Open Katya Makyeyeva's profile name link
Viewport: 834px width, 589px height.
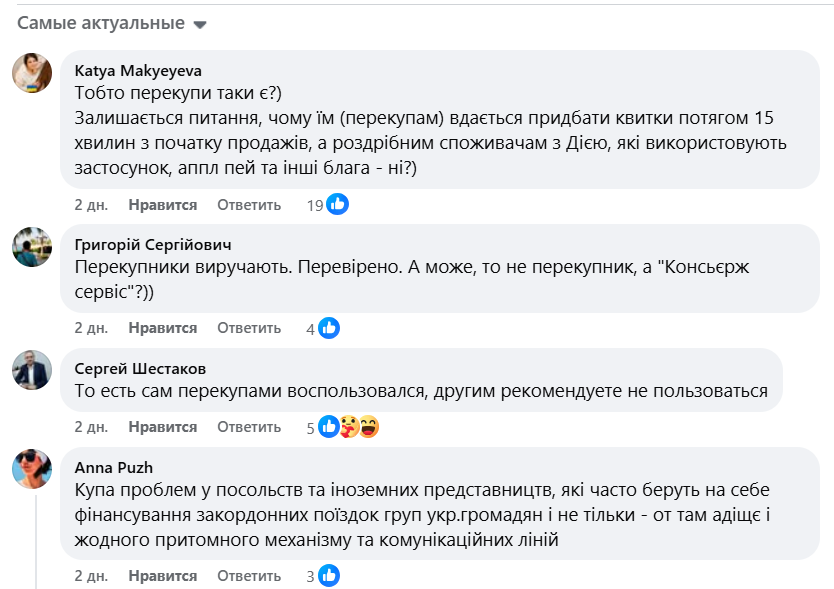[x=138, y=70]
